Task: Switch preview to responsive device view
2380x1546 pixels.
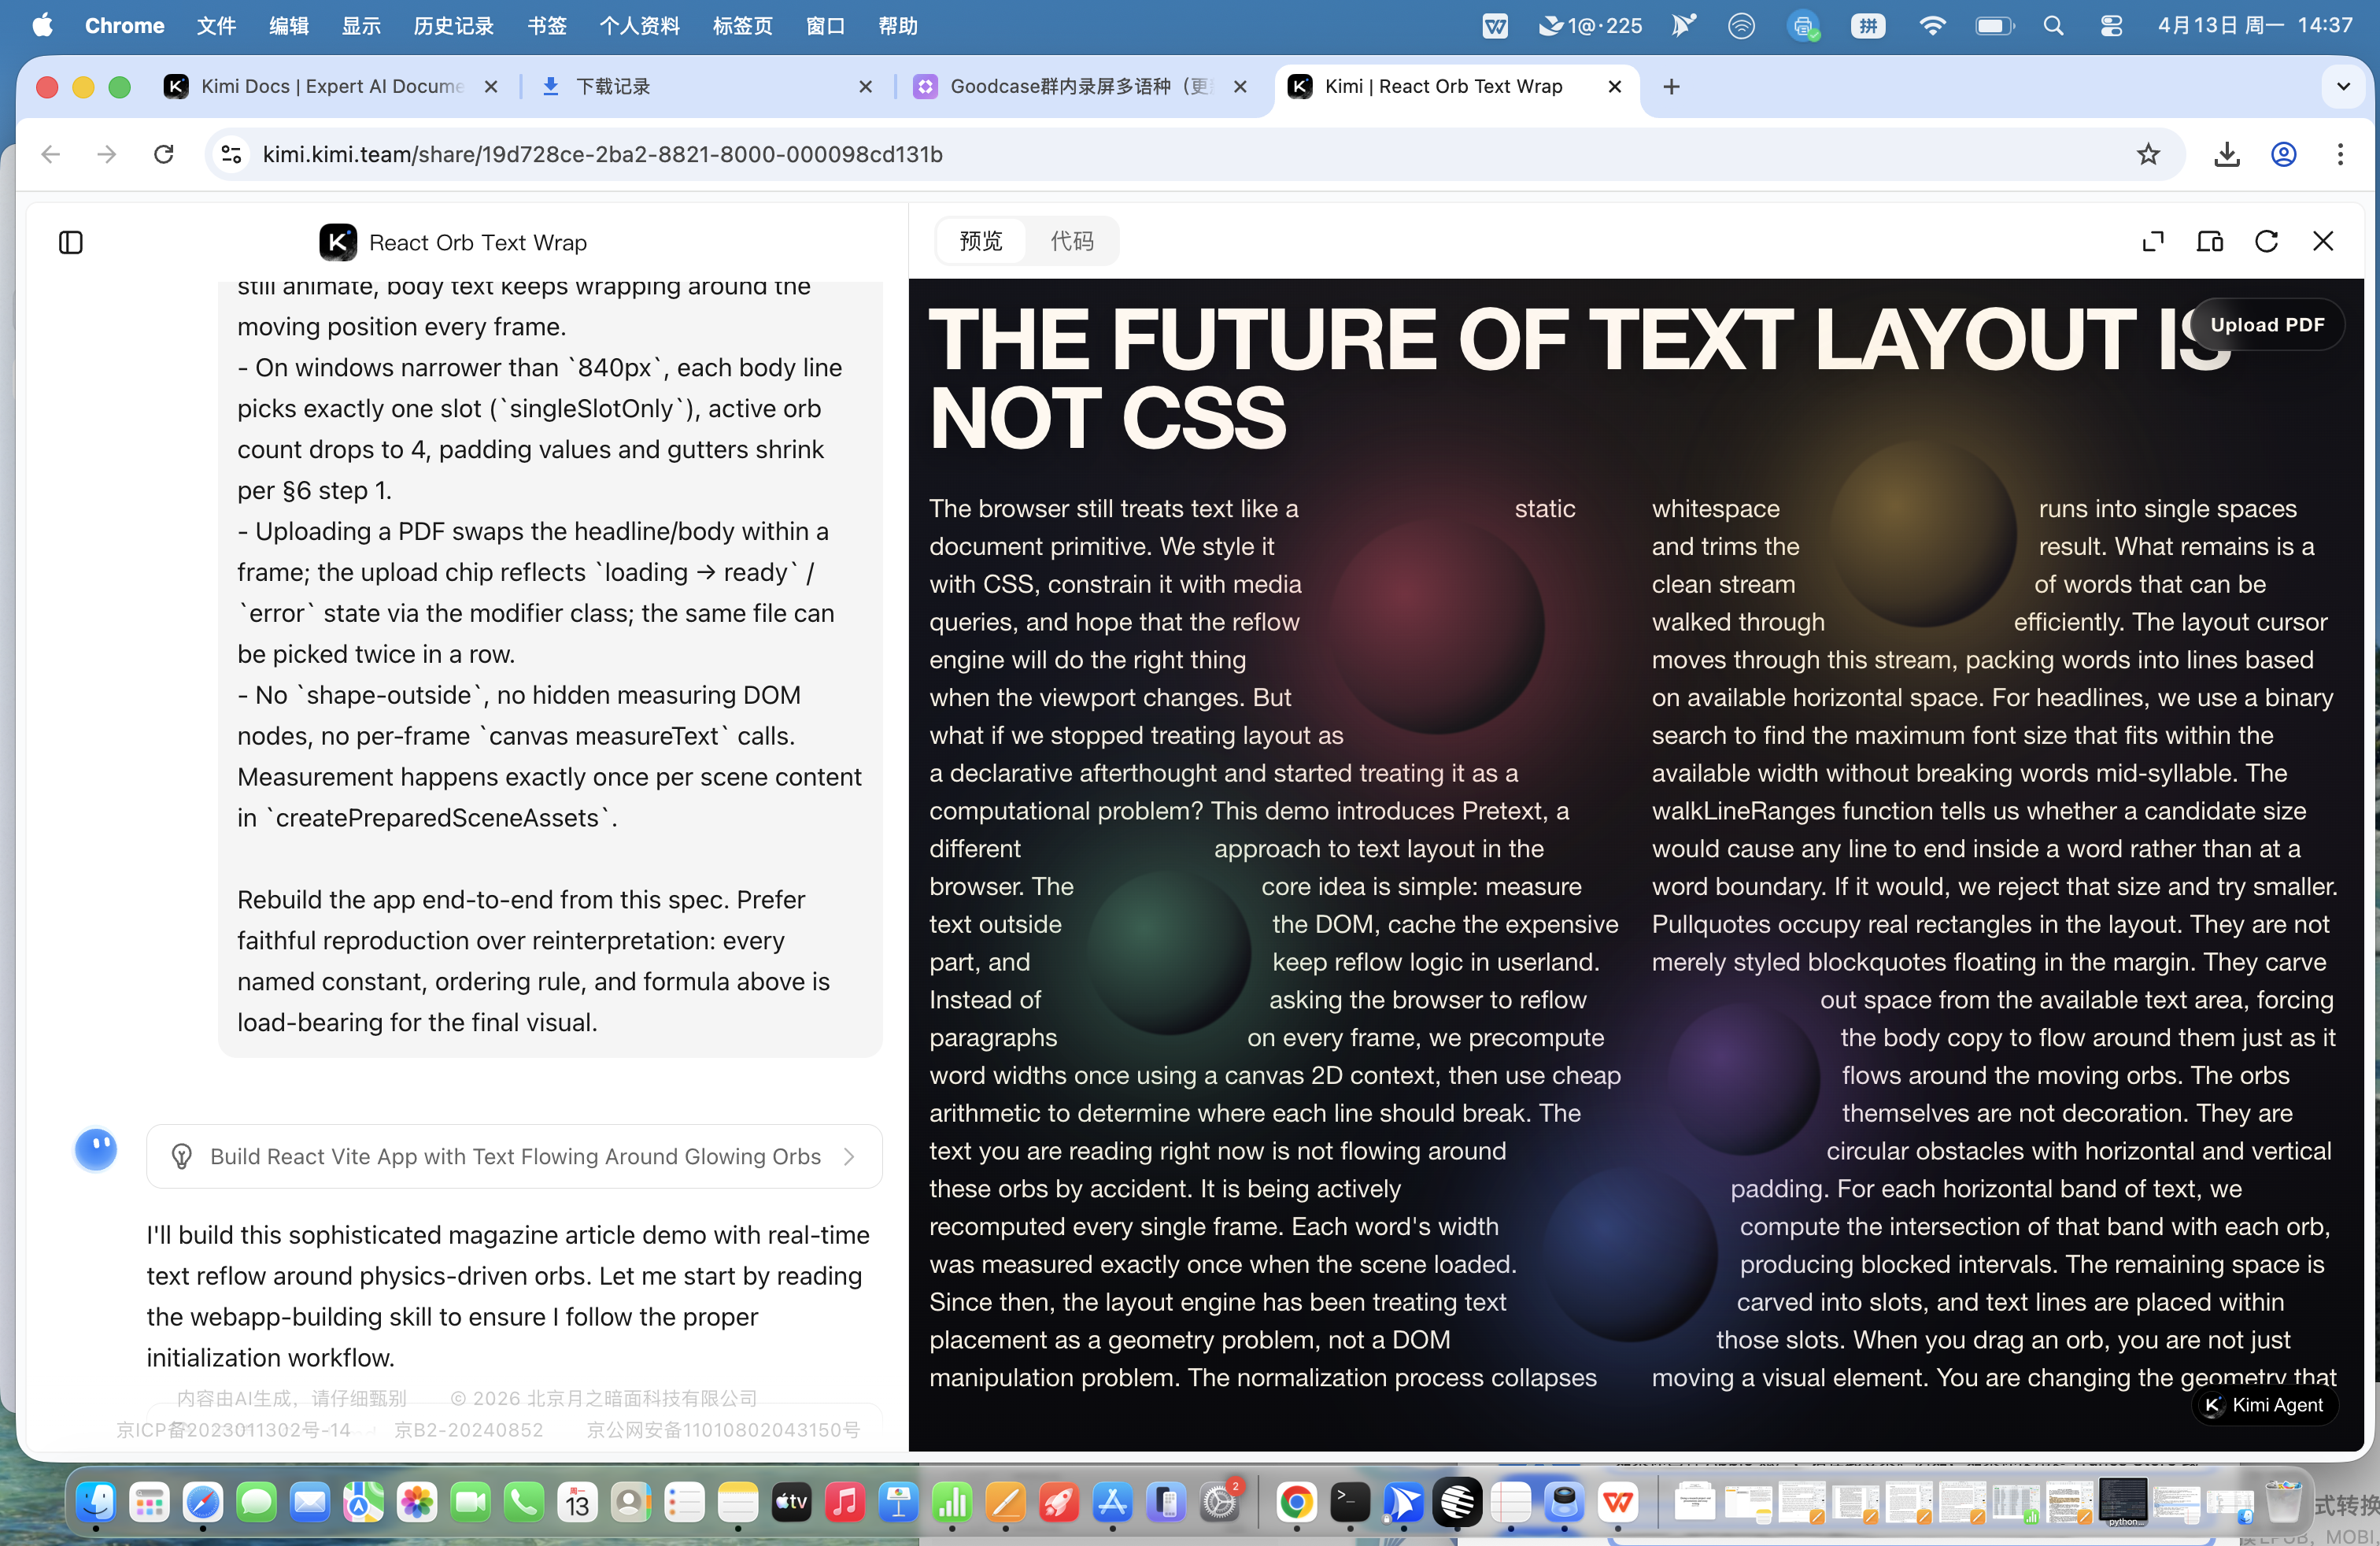Action: pyautogui.click(x=2209, y=241)
